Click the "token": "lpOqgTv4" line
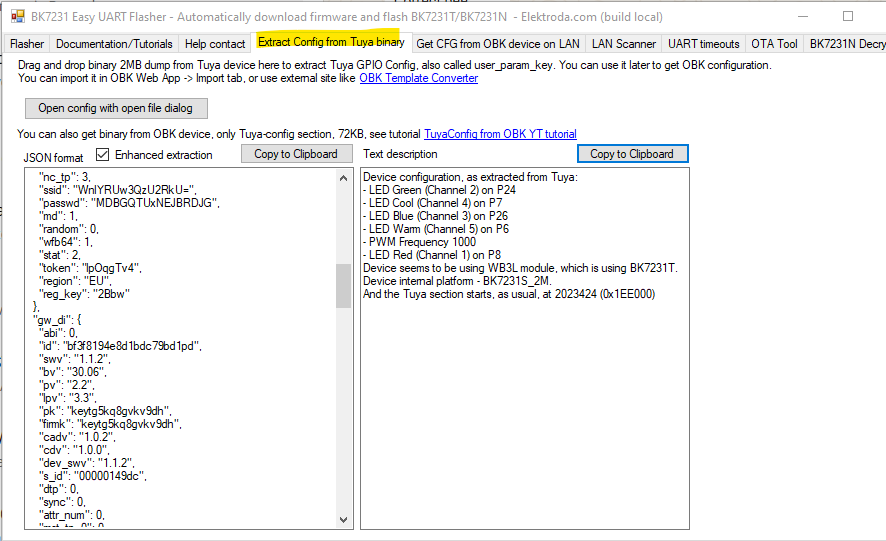Screen dimensions: 886x541 [x=90, y=268]
